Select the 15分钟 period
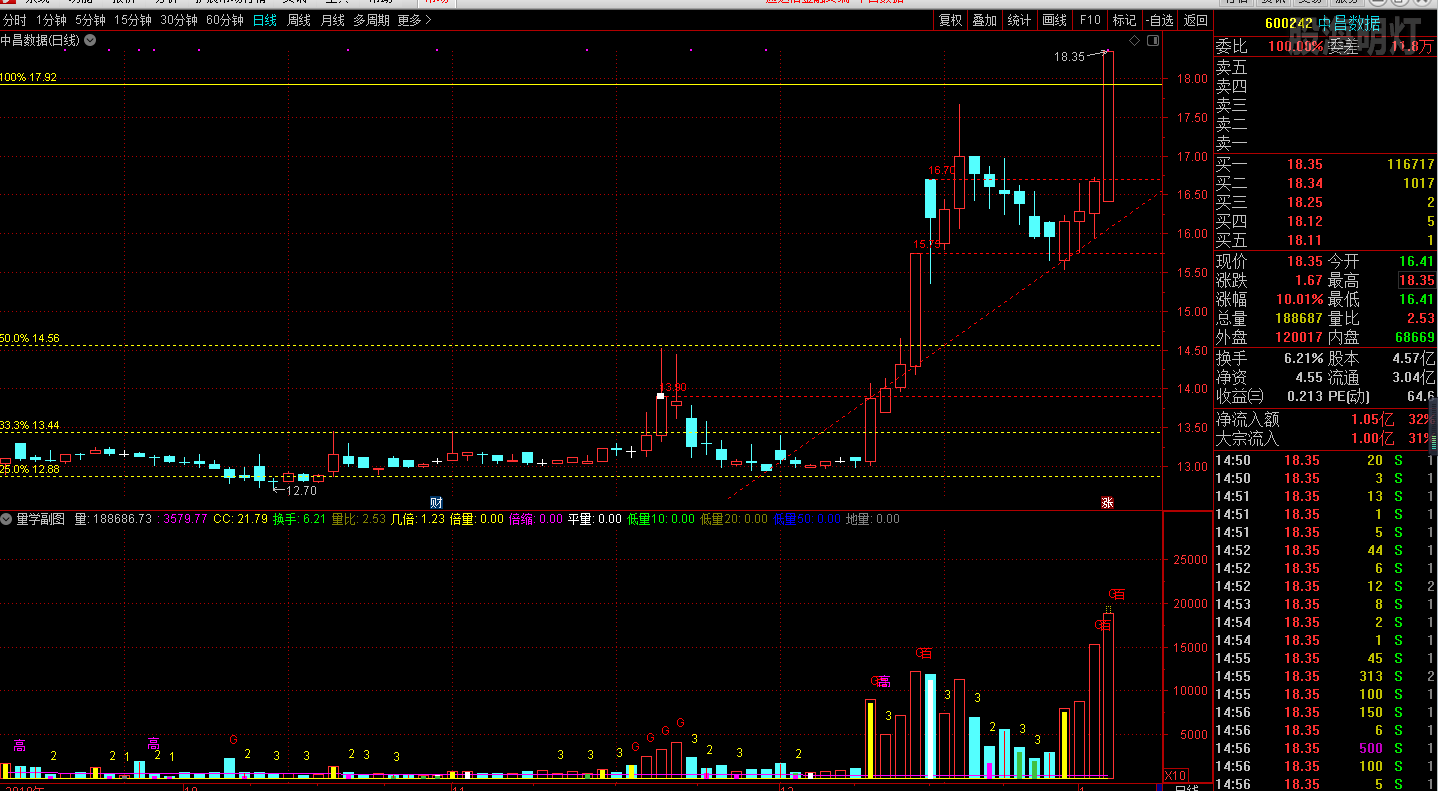The image size is (1438, 791). coord(133,20)
